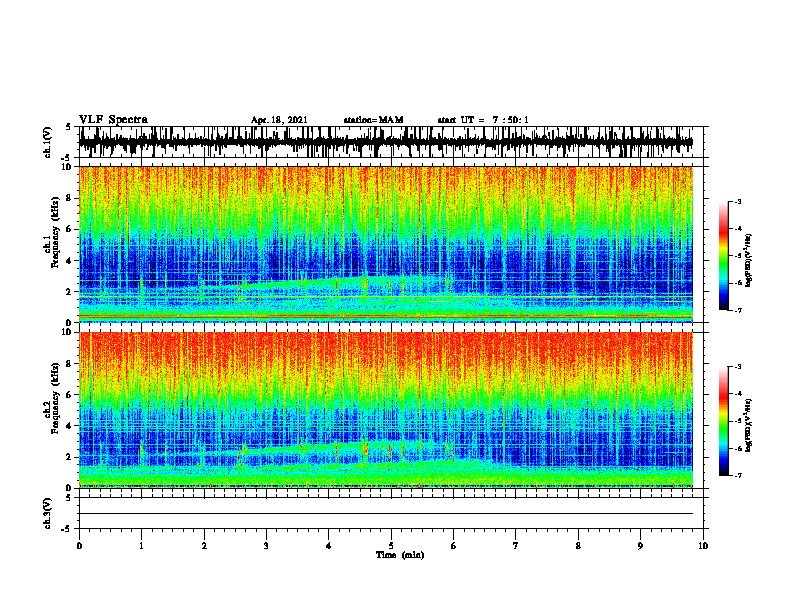Click the "start UT = 7 : 50: 1" text
This screenshot has height=612, width=792.
(483, 120)
